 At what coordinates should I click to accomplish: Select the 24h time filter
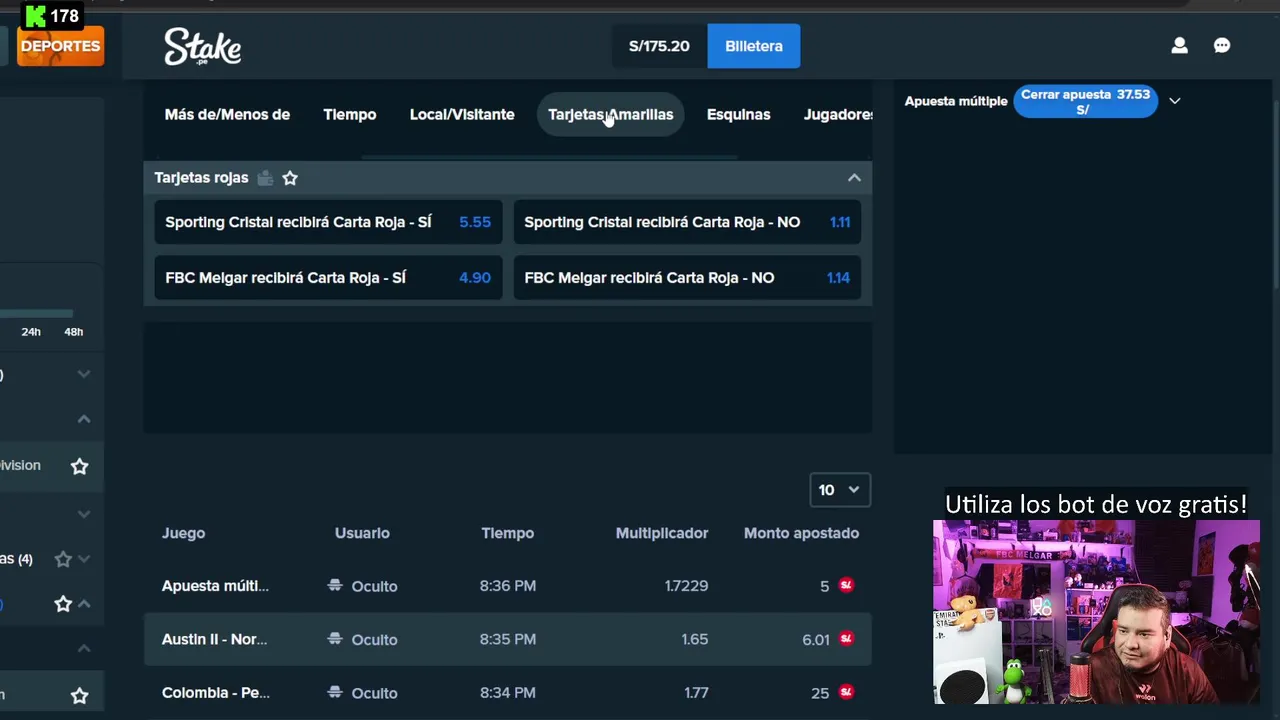[31, 332]
